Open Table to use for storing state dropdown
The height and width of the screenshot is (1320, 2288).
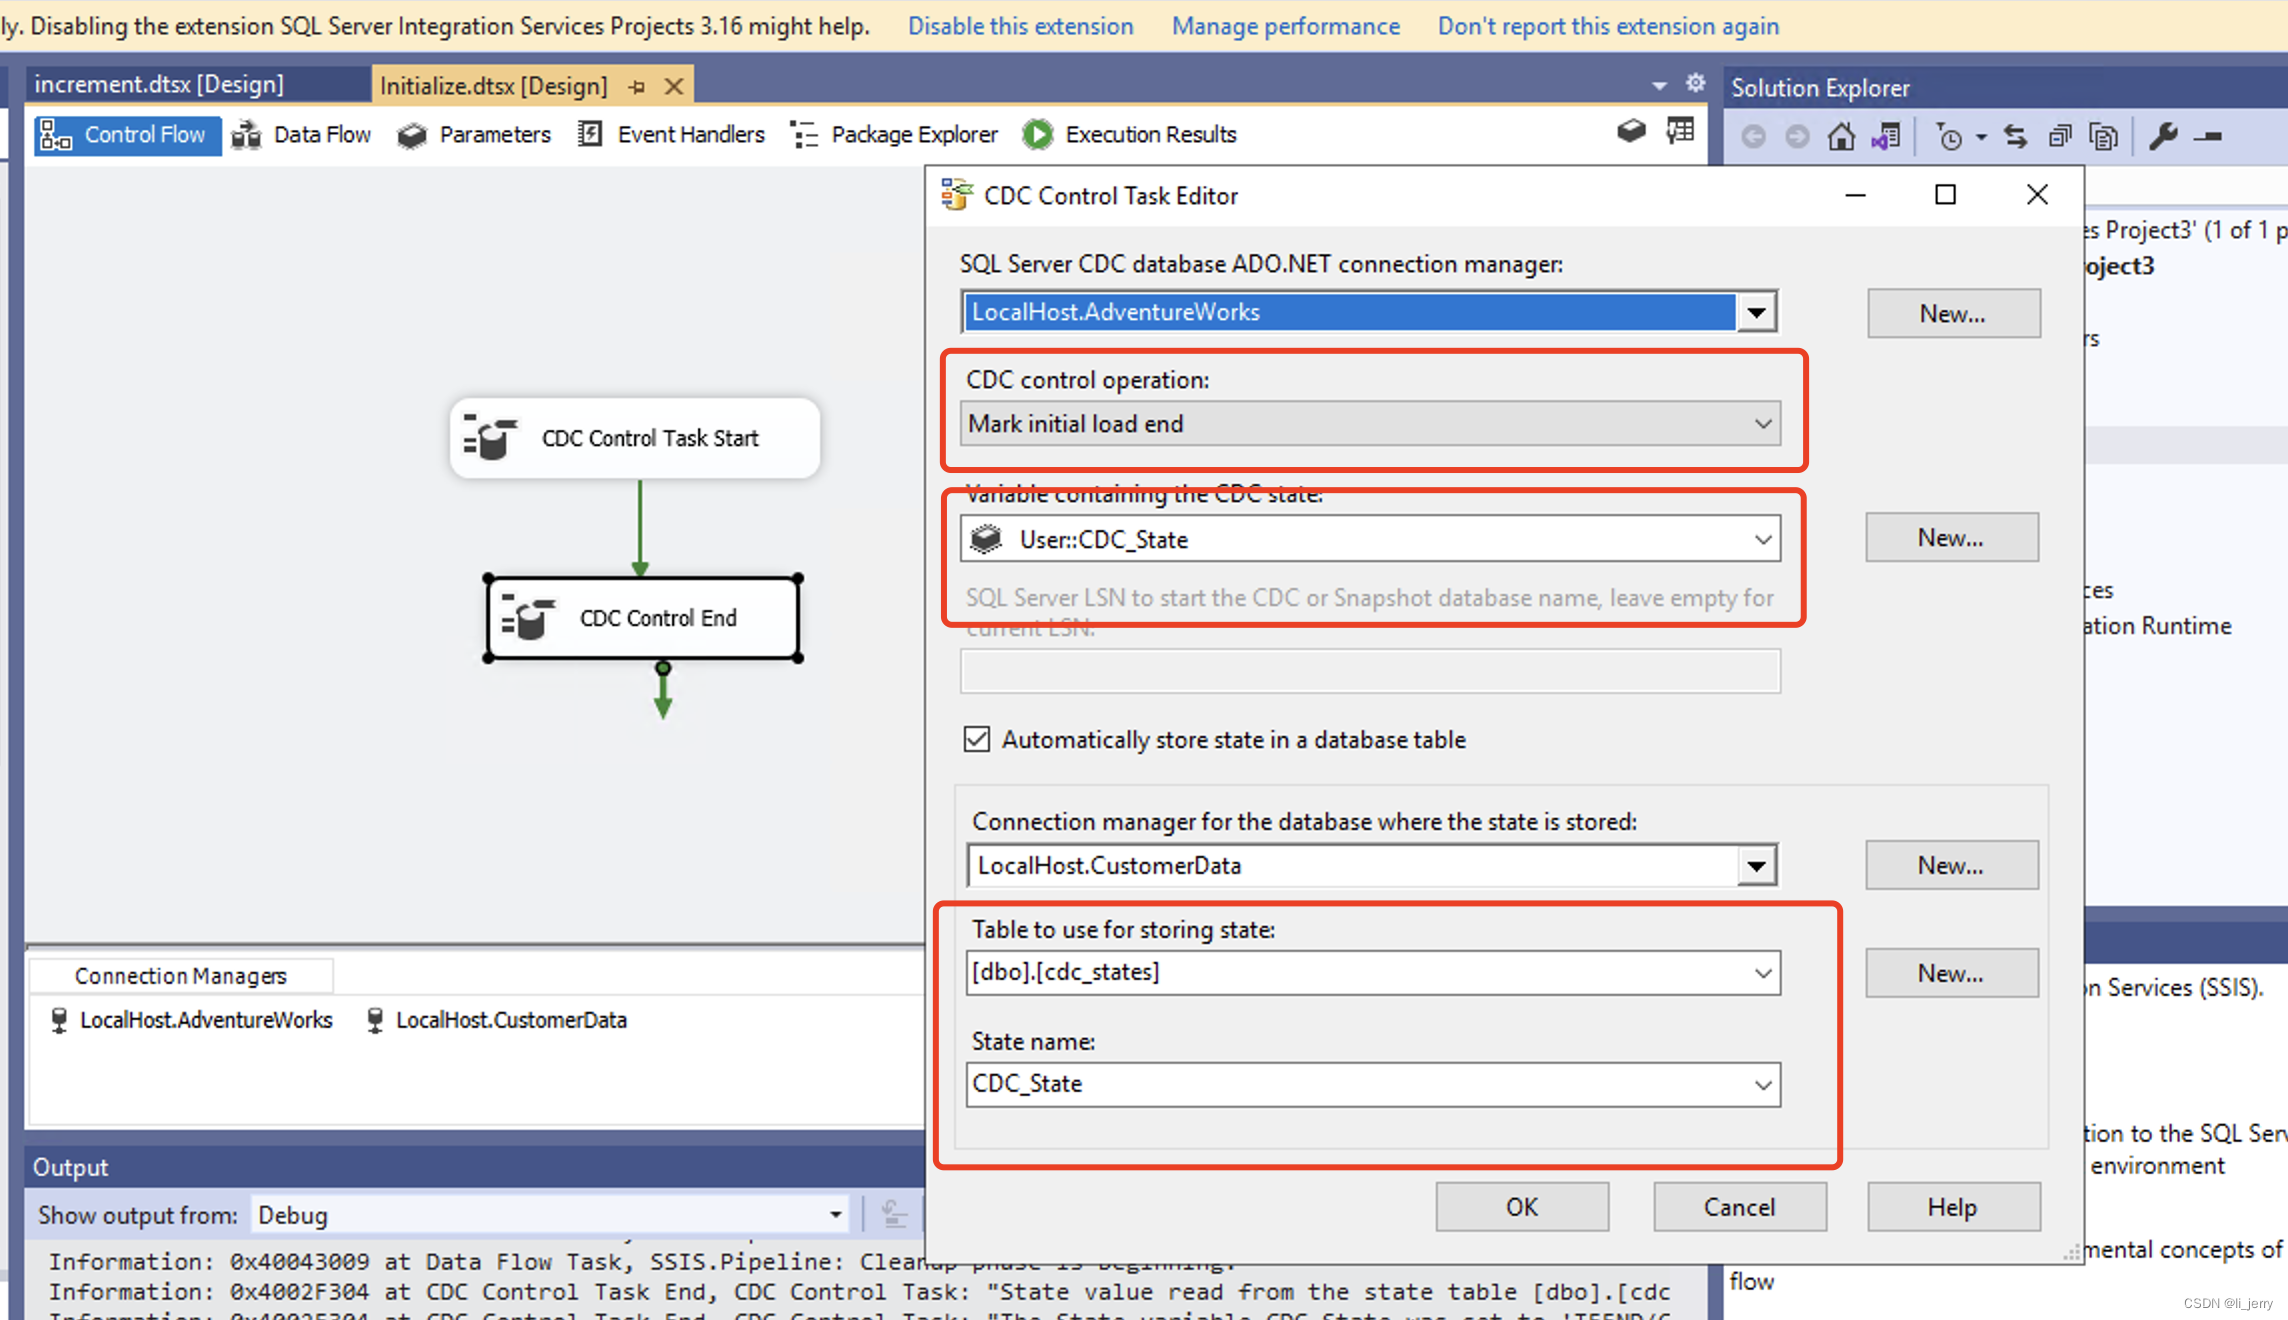(1762, 973)
